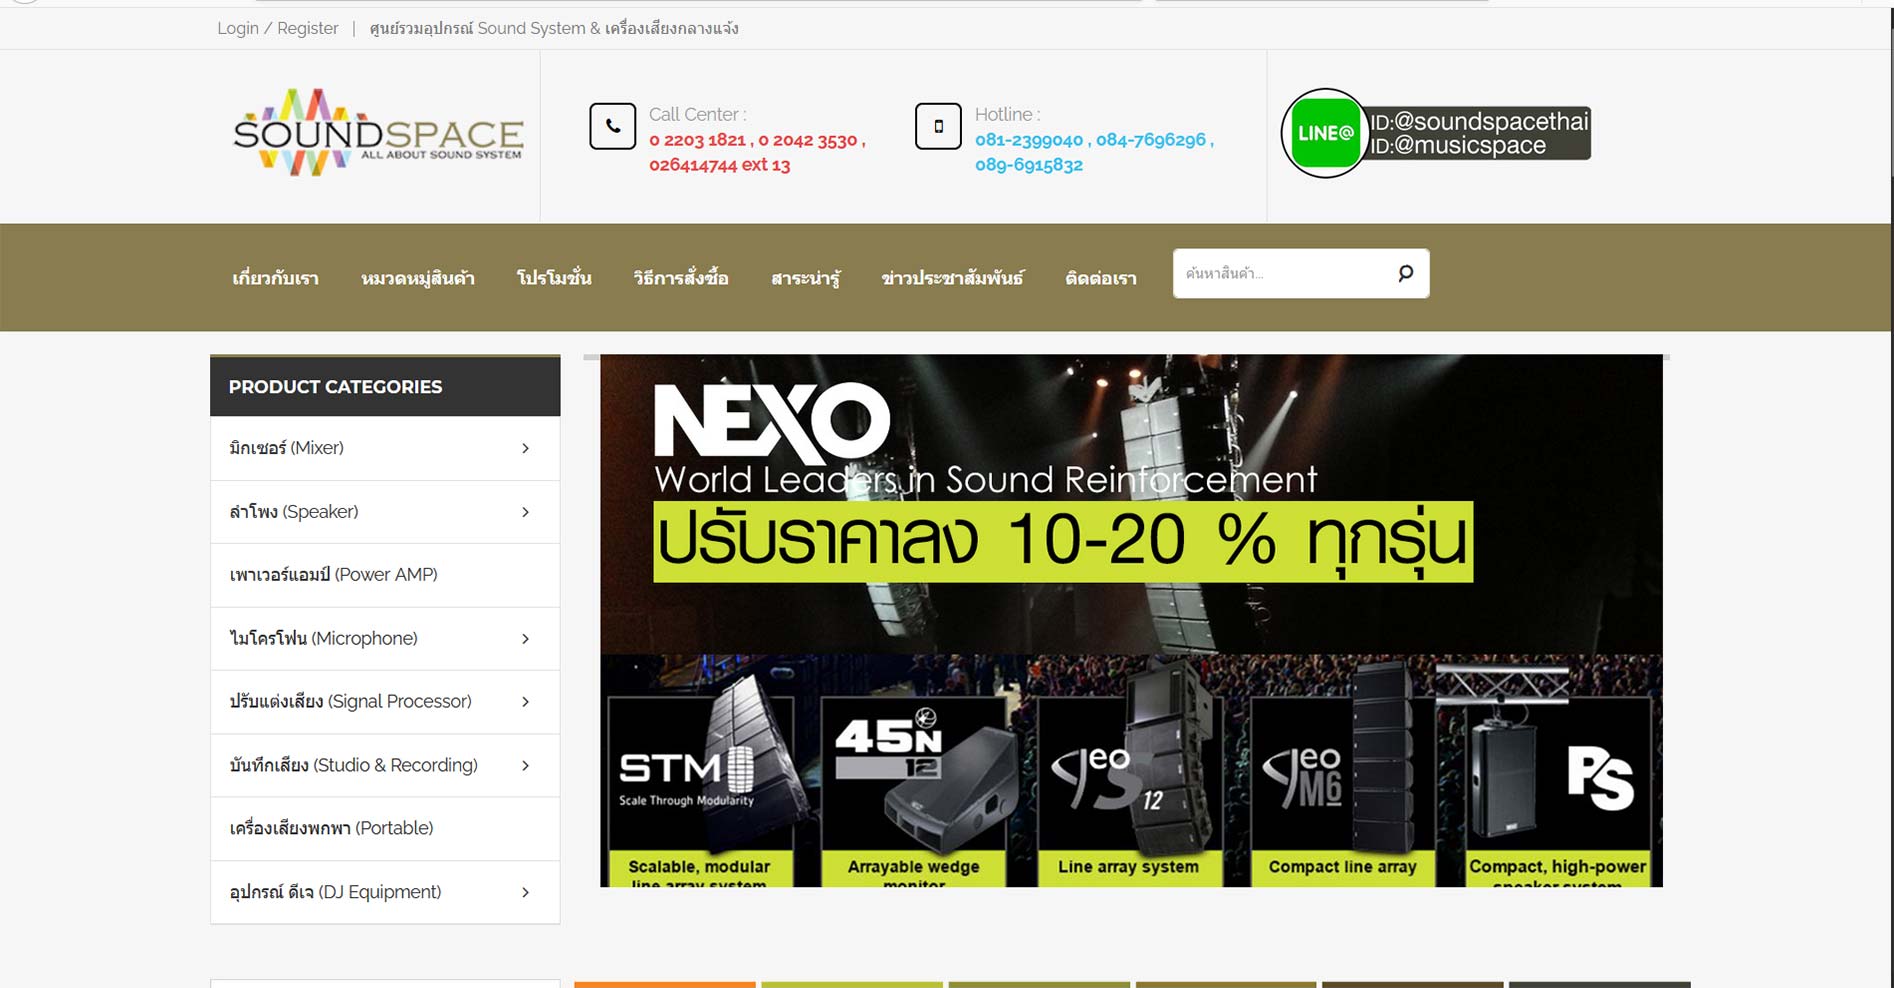This screenshot has width=1894, height=988.
Task: Click the SoundSpace logo
Action: click(378, 133)
